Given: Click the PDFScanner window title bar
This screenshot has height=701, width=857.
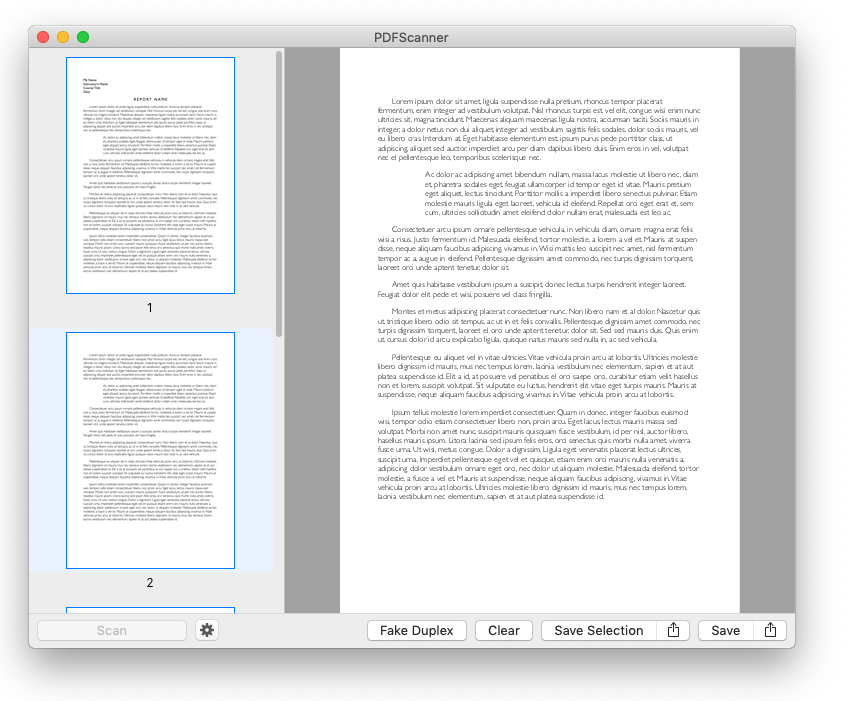Looking at the screenshot, I should [x=412, y=37].
